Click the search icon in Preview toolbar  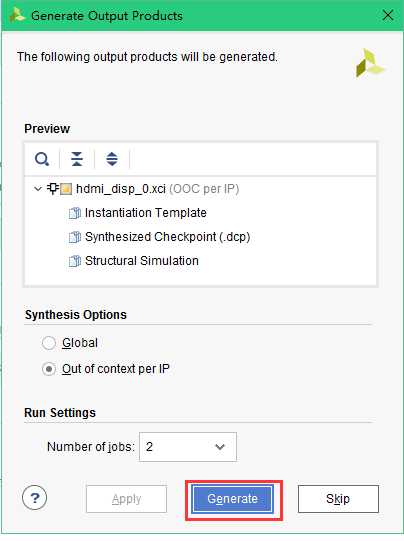pos(42,159)
